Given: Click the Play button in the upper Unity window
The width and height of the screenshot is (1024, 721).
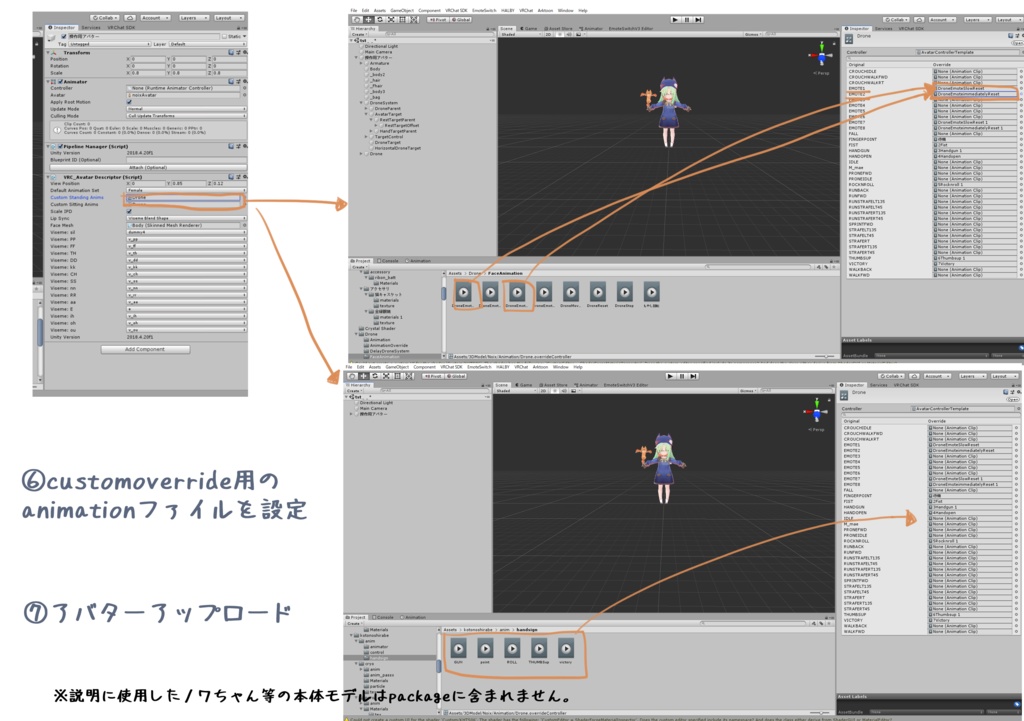Looking at the screenshot, I should (675, 20).
